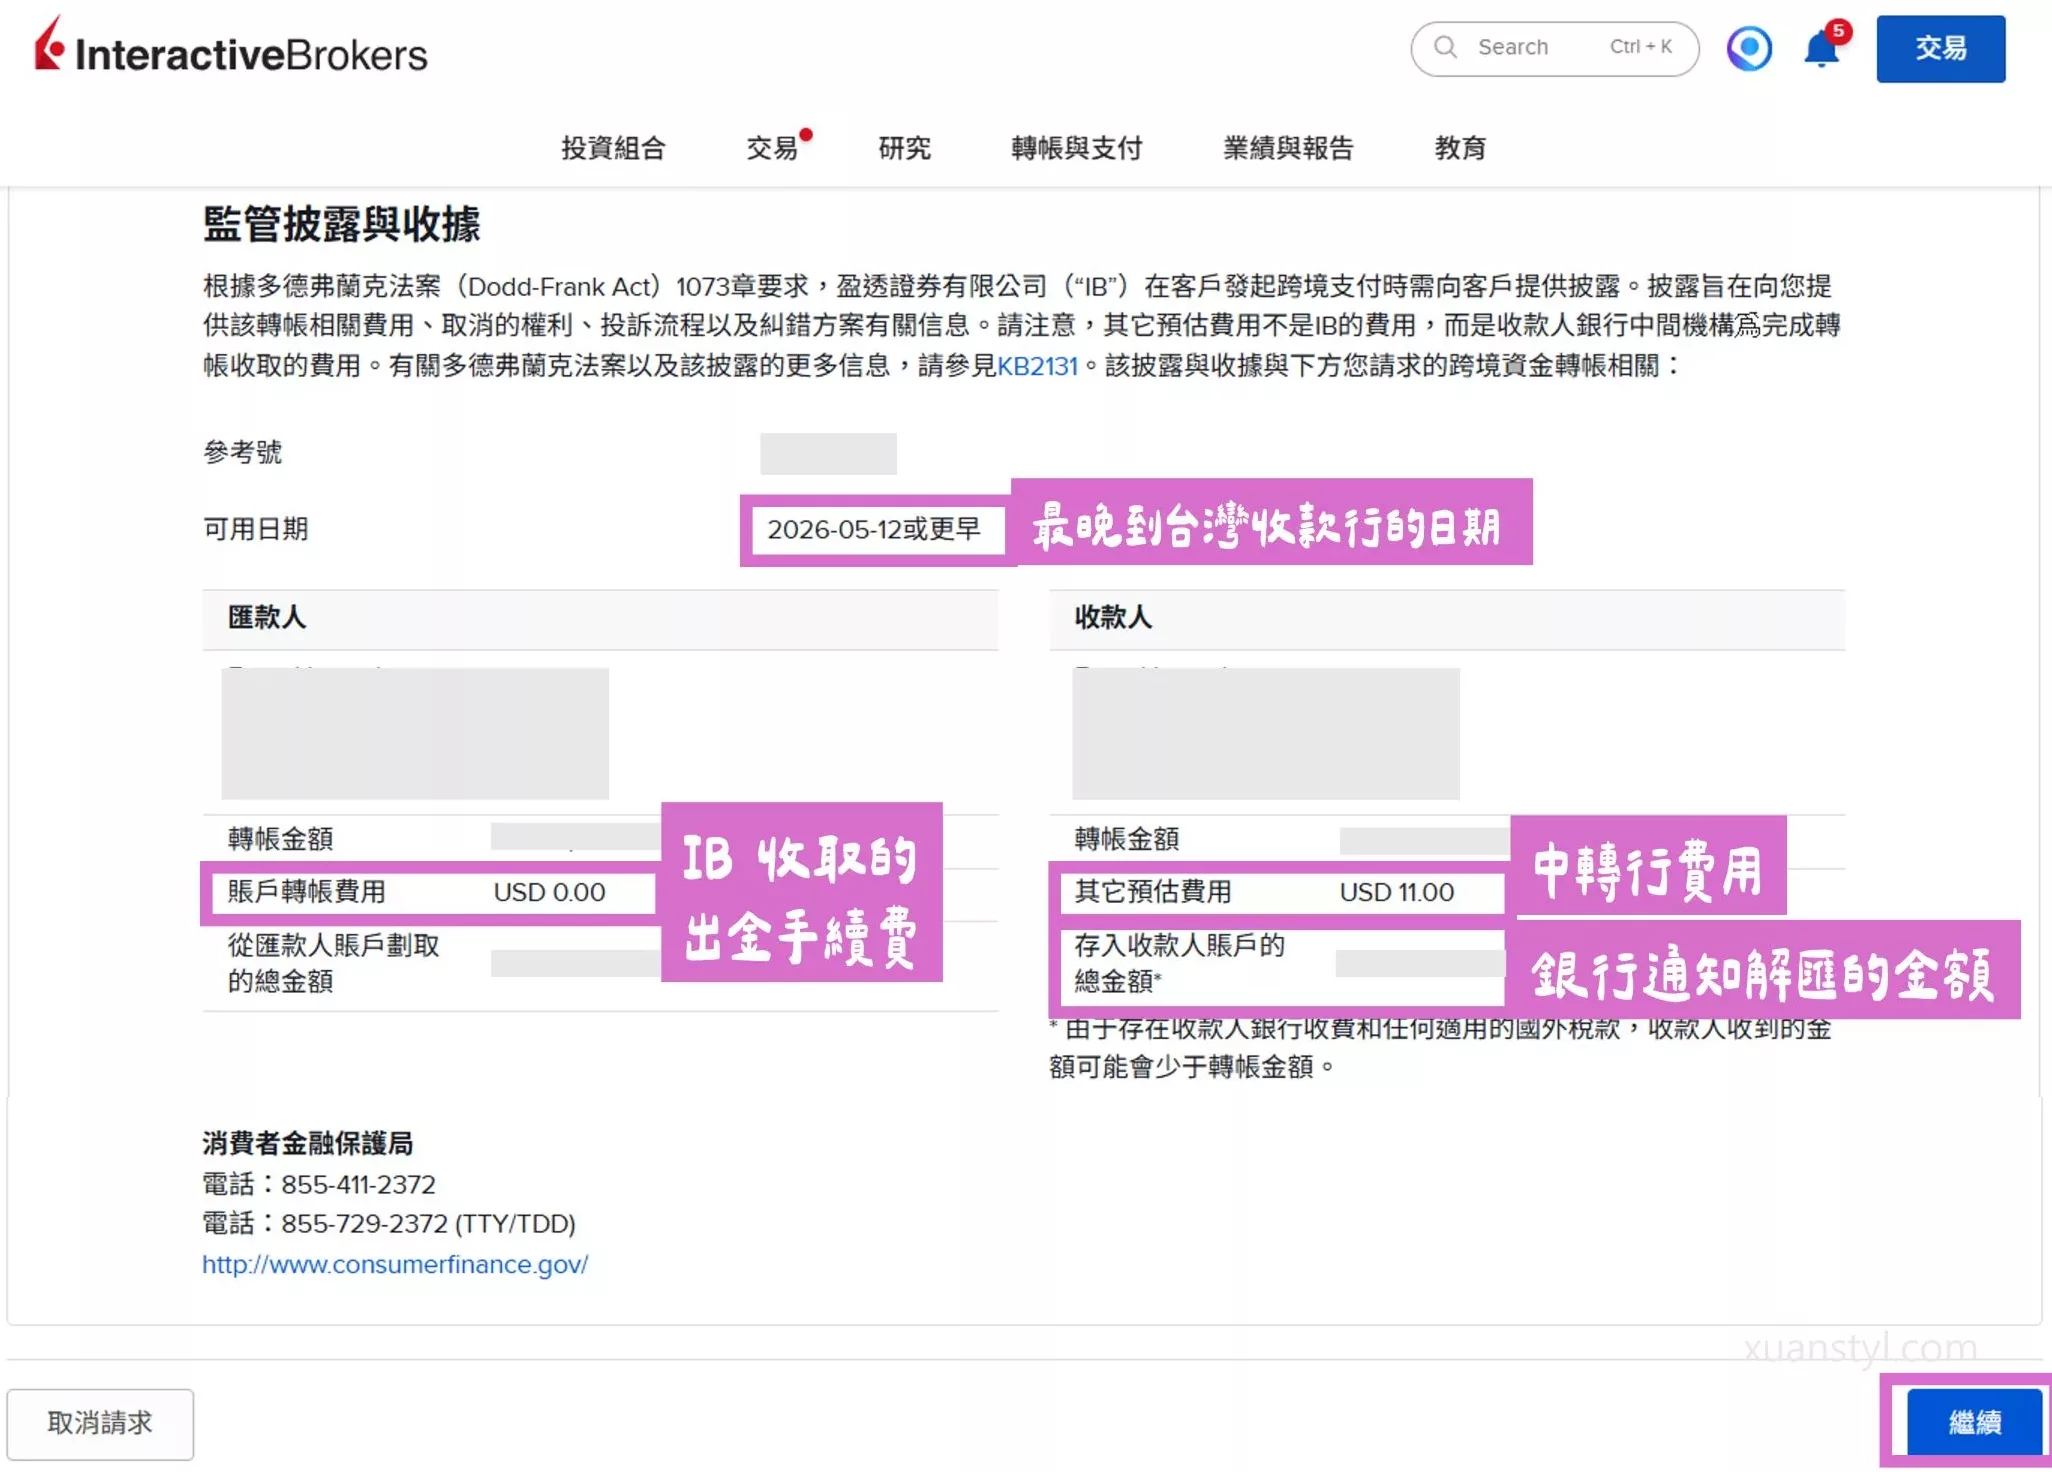The width and height of the screenshot is (2052, 1472).
Task: Open the 轉帳與支付 menu
Action: coord(1076,148)
